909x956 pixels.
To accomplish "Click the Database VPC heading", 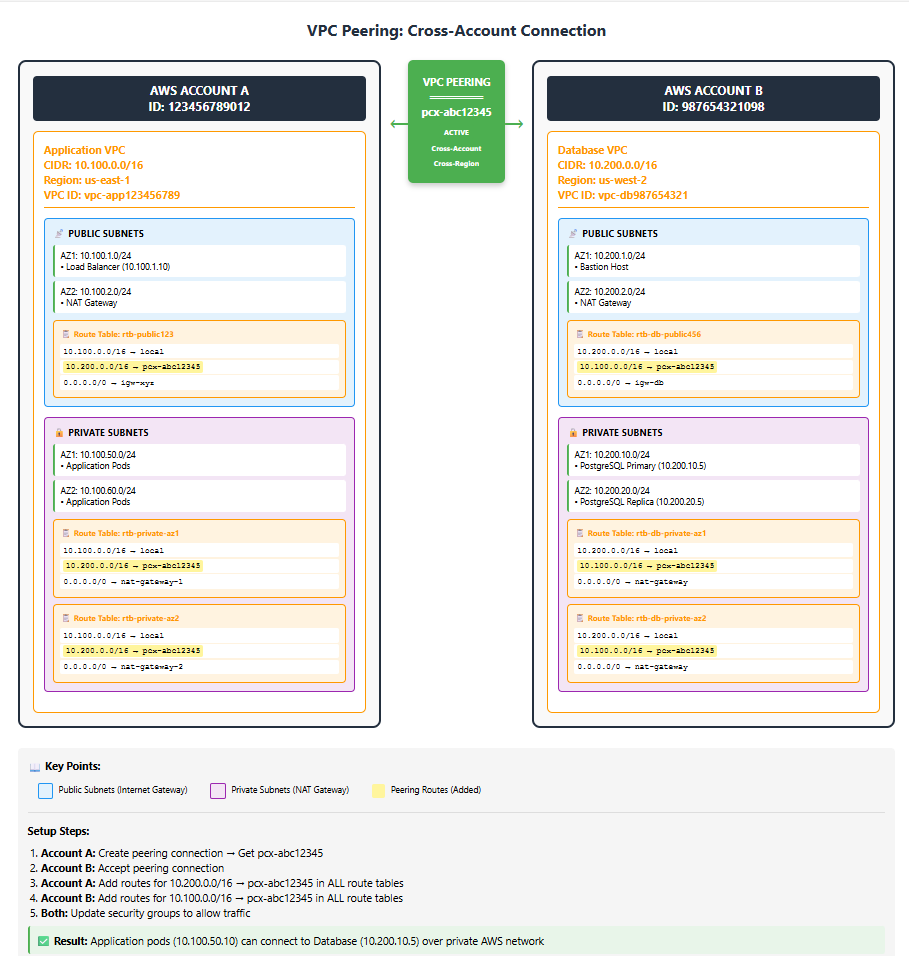I will 592,150.
